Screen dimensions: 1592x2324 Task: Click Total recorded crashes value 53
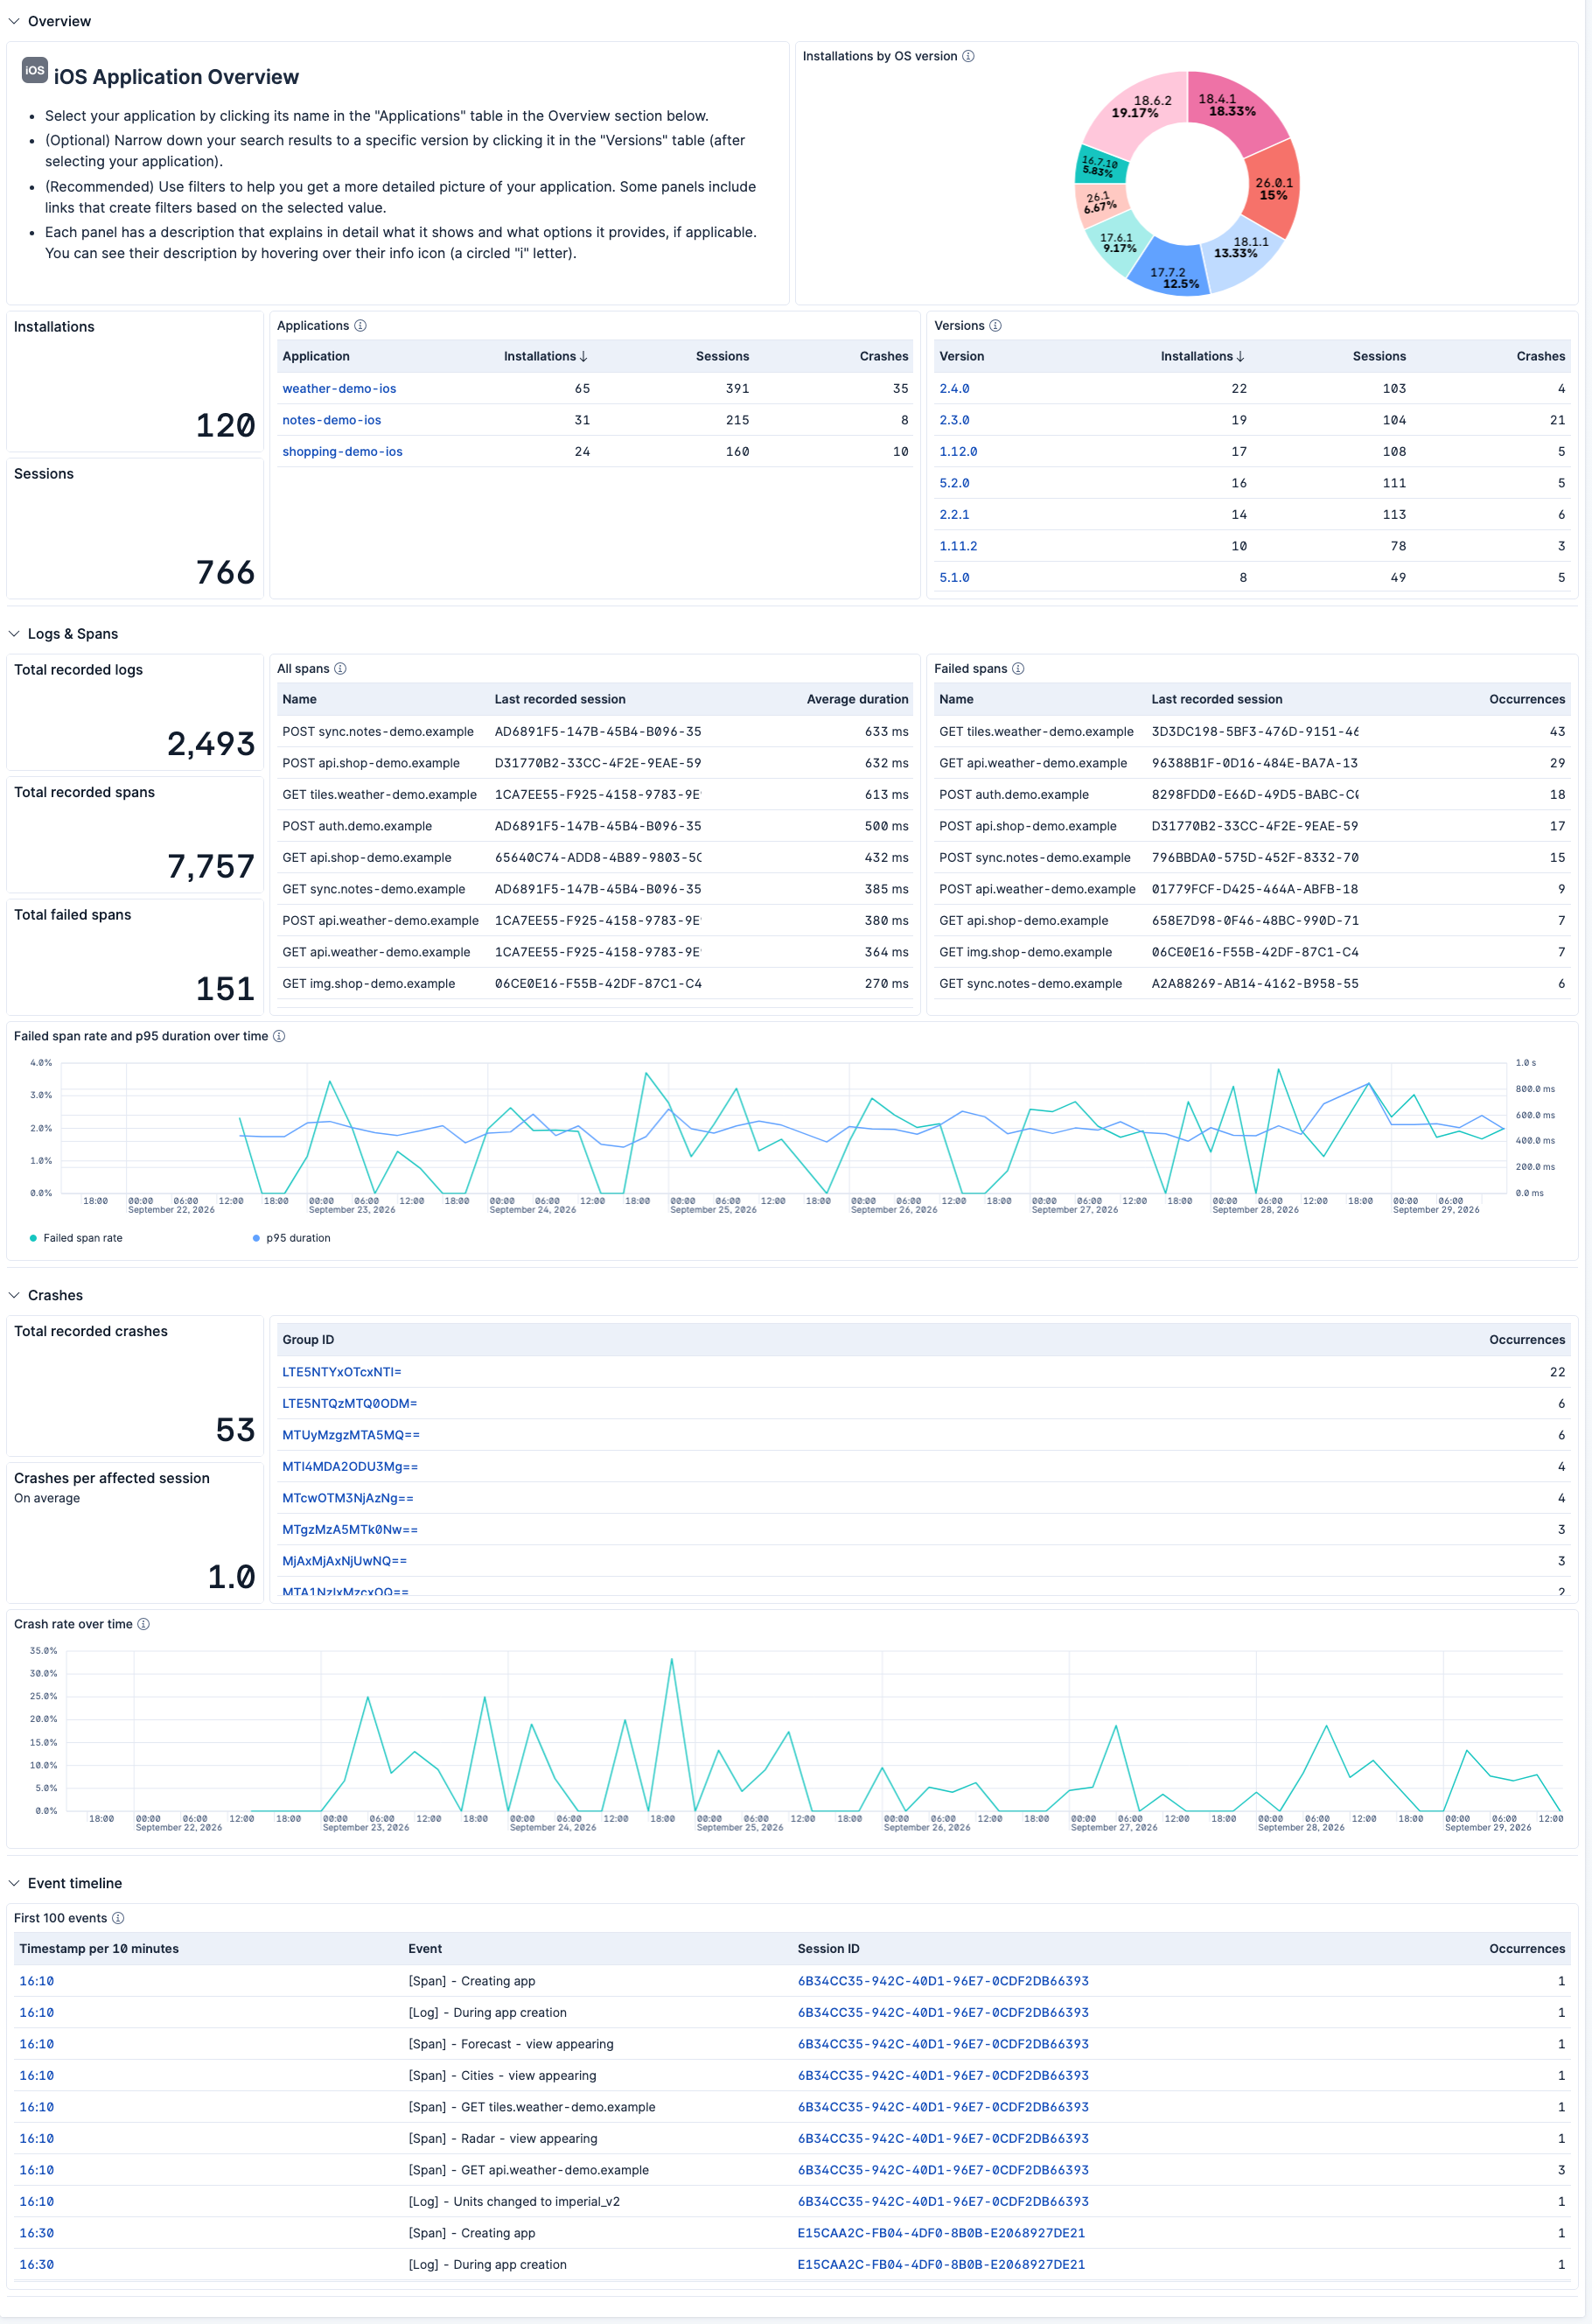235,1430
